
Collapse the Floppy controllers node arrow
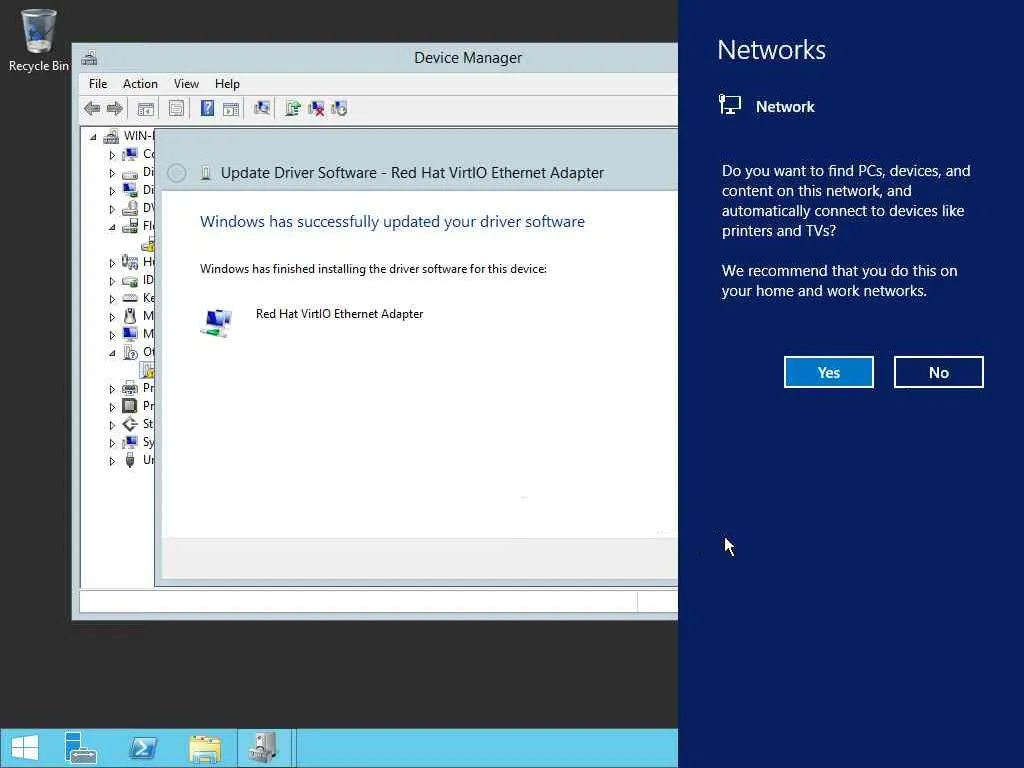click(112, 227)
